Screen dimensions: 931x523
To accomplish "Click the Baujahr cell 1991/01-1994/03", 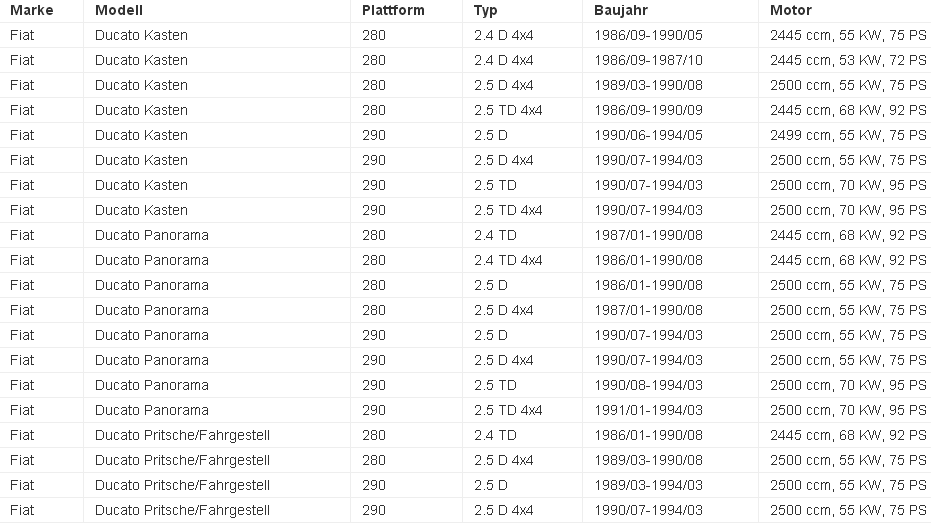I will 648,410.
